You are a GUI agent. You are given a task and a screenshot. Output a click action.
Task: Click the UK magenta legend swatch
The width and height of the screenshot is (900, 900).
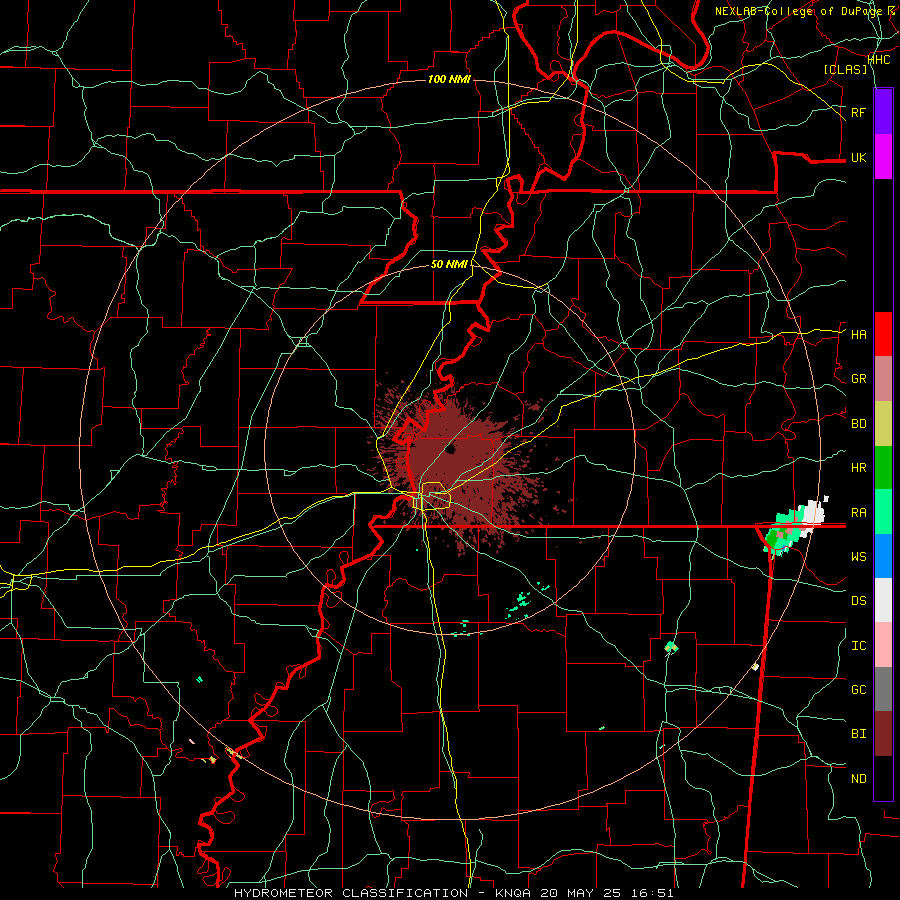883,157
